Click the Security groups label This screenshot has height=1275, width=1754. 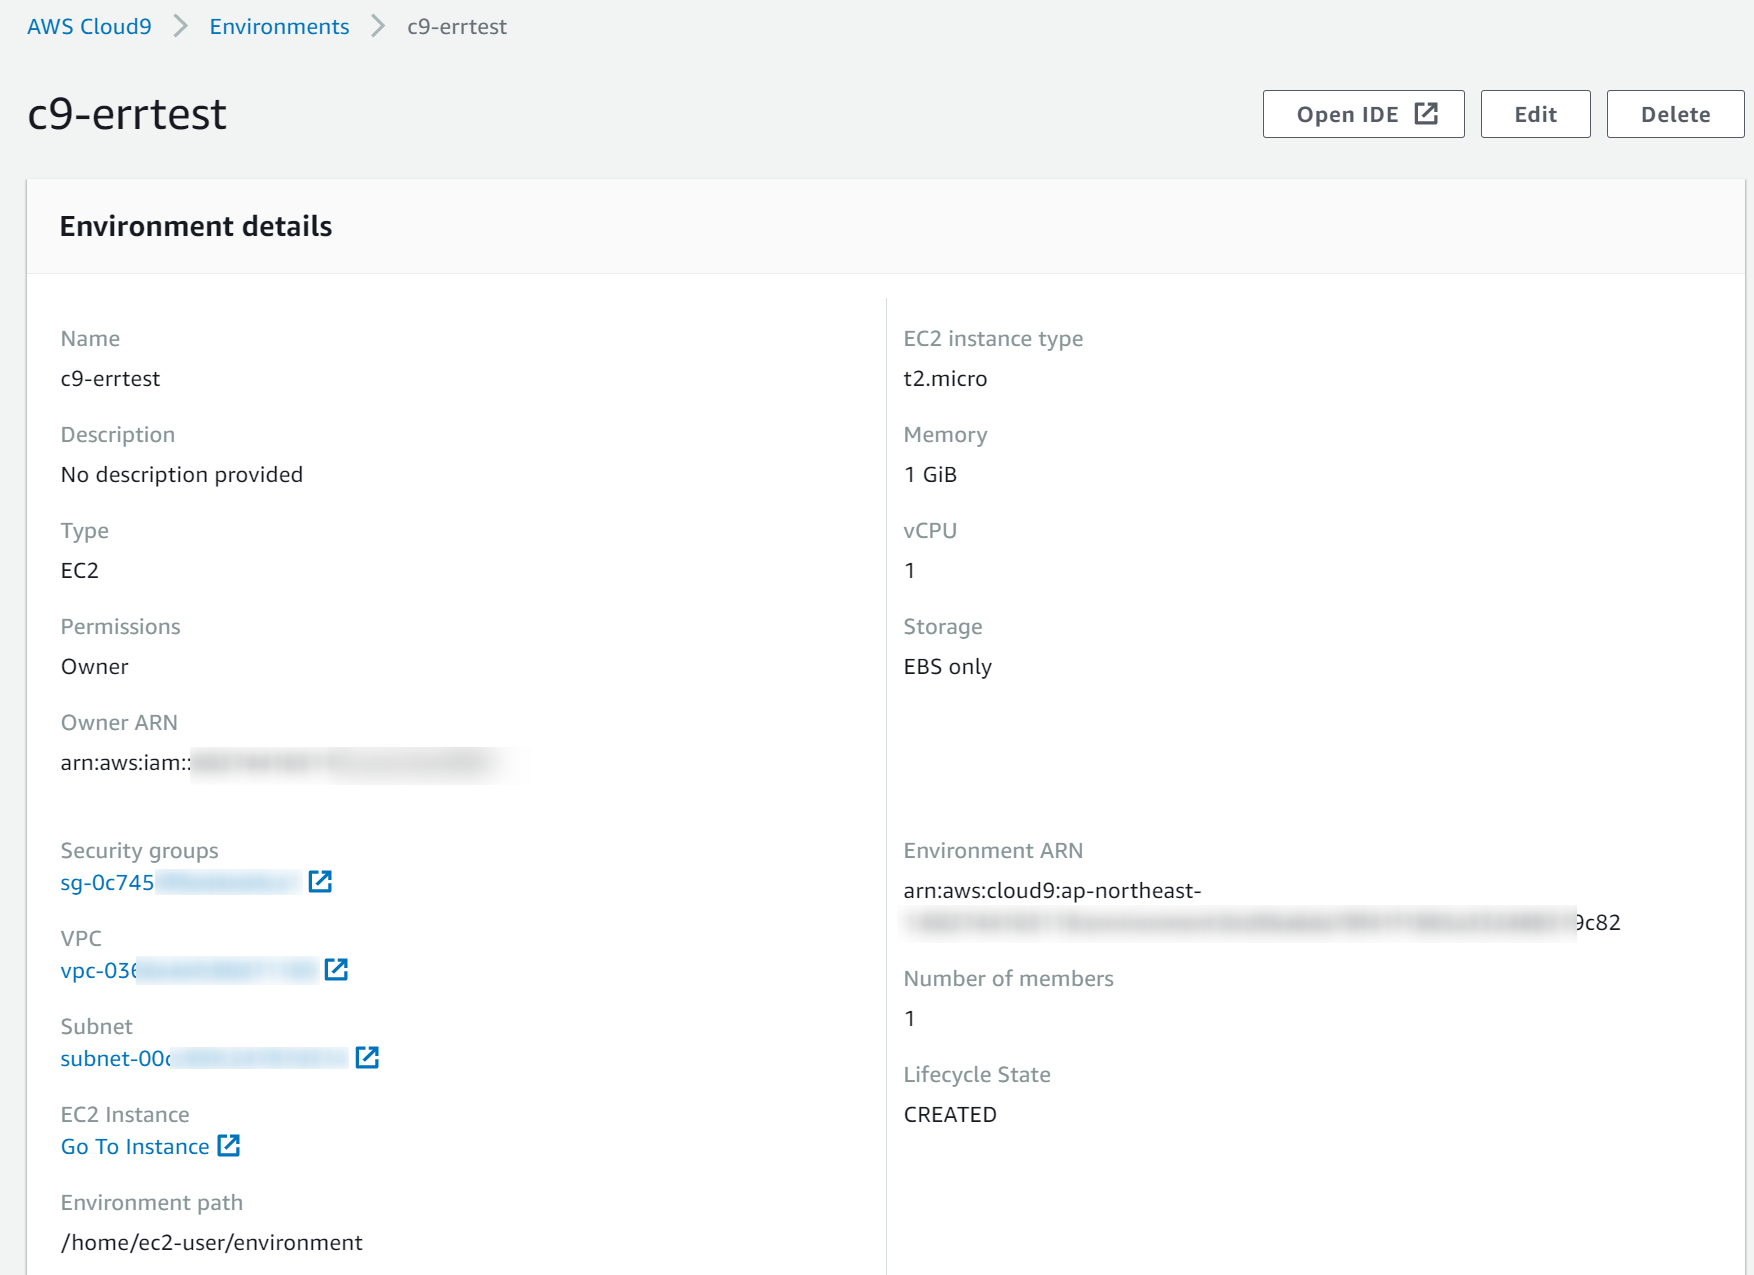139,850
